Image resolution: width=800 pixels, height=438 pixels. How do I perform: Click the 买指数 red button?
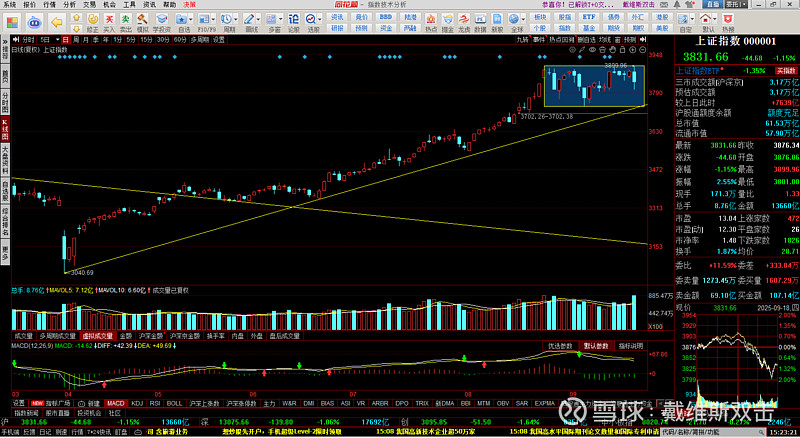[x=786, y=71]
